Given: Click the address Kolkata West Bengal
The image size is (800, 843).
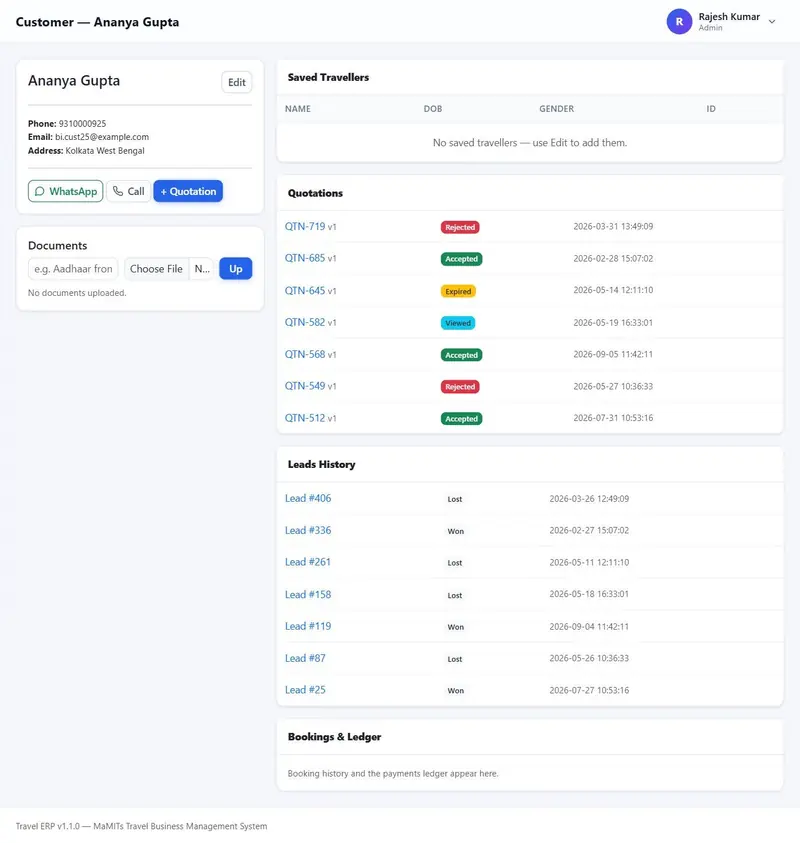Looking at the screenshot, I should click(105, 151).
